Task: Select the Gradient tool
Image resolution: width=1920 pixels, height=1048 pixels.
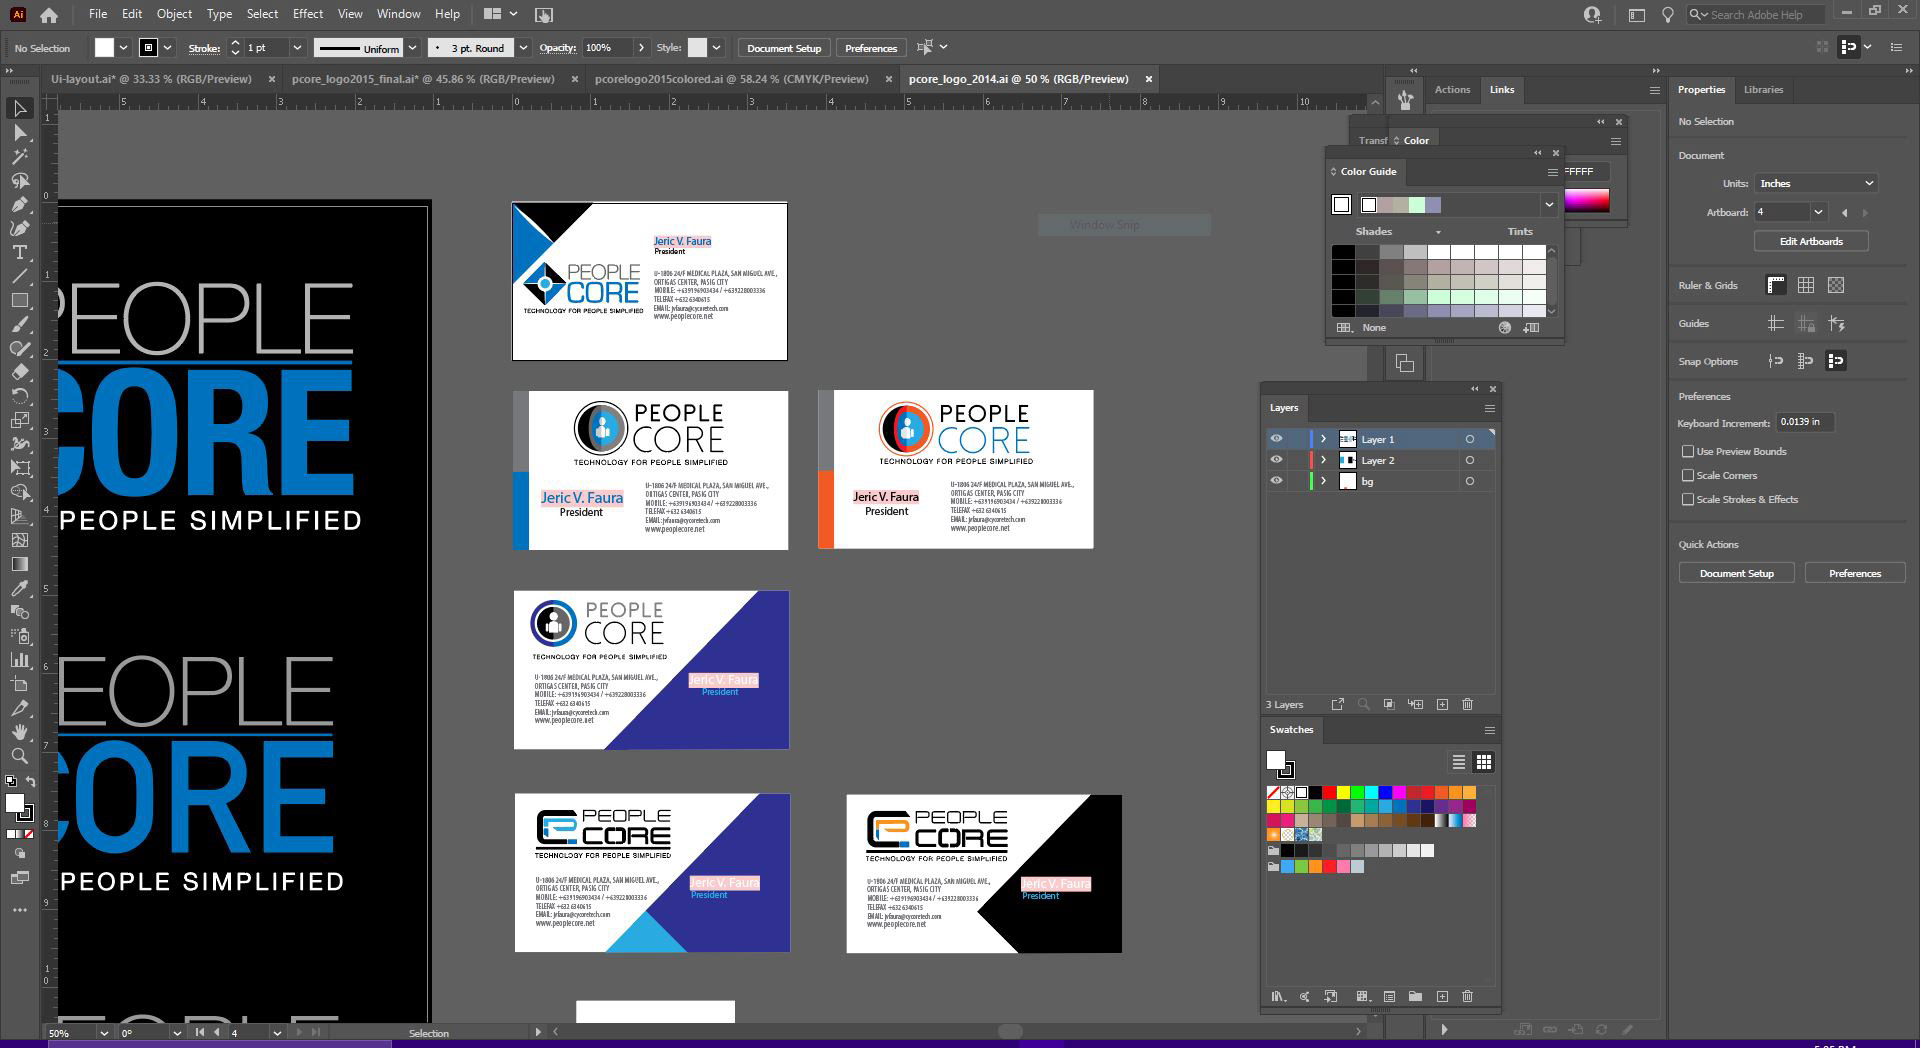Action: (19, 564)
